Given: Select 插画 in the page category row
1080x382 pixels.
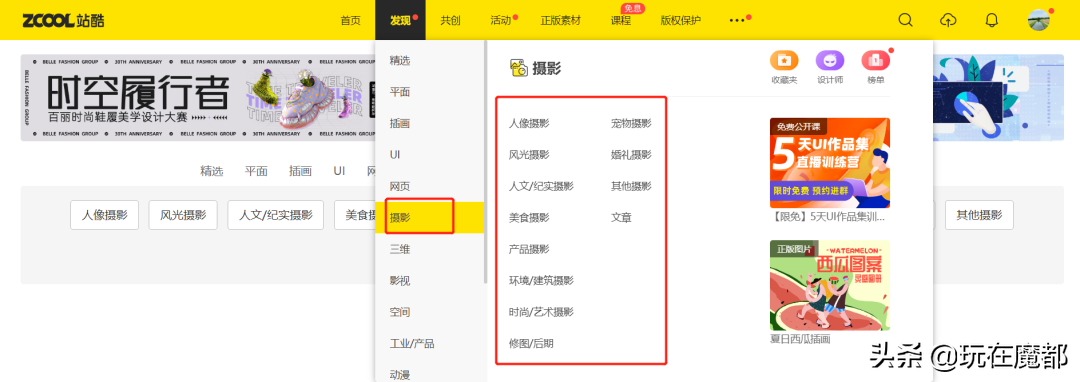Looking at the screenshot, I should click(300, 171).
